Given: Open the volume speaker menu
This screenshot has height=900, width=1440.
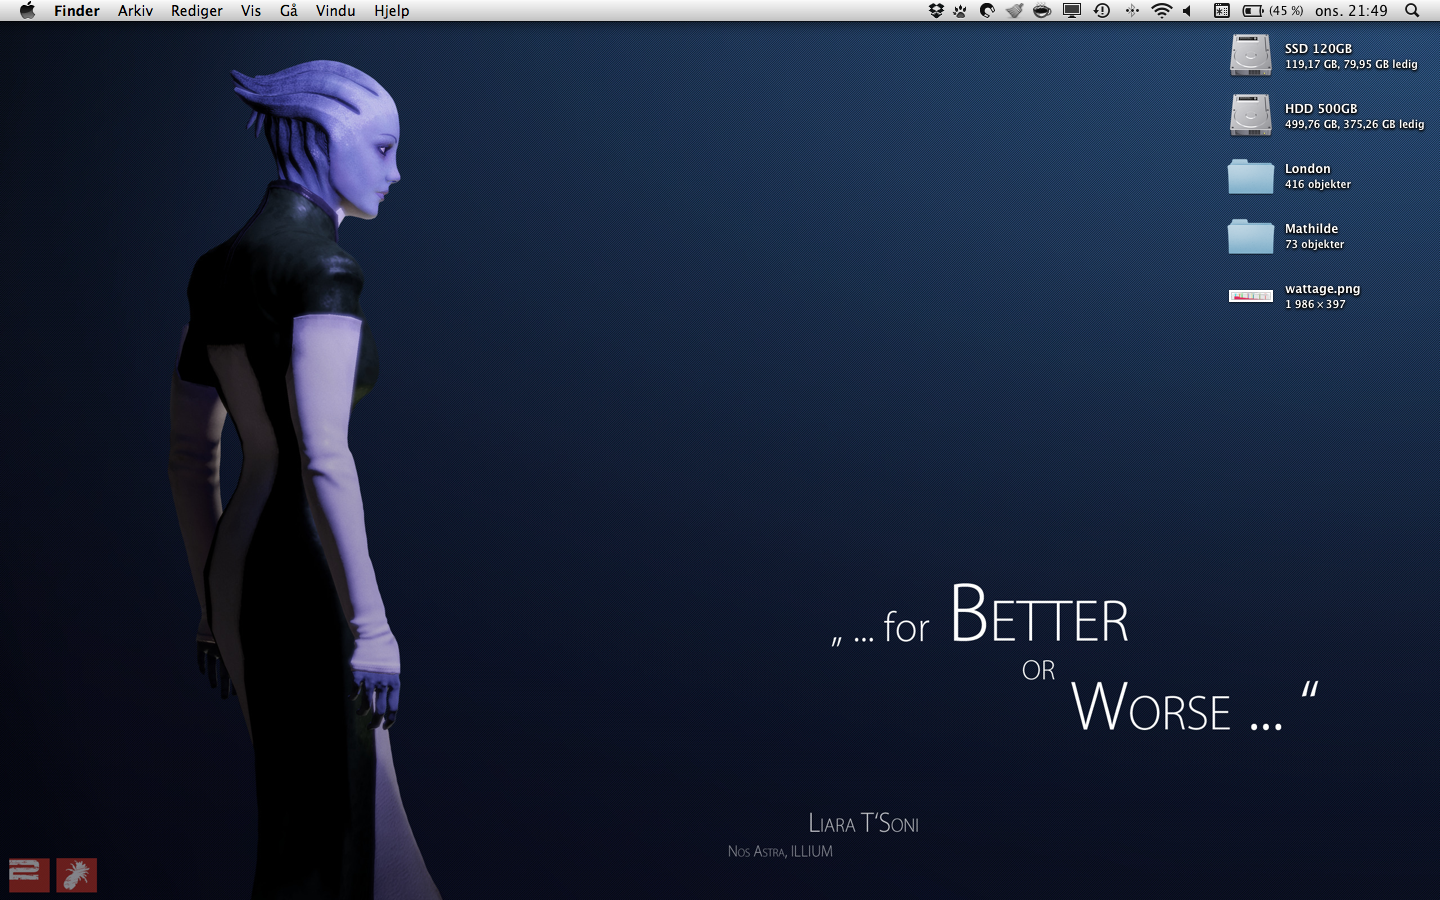Looking at the screenshot, I should [1187, 10].
